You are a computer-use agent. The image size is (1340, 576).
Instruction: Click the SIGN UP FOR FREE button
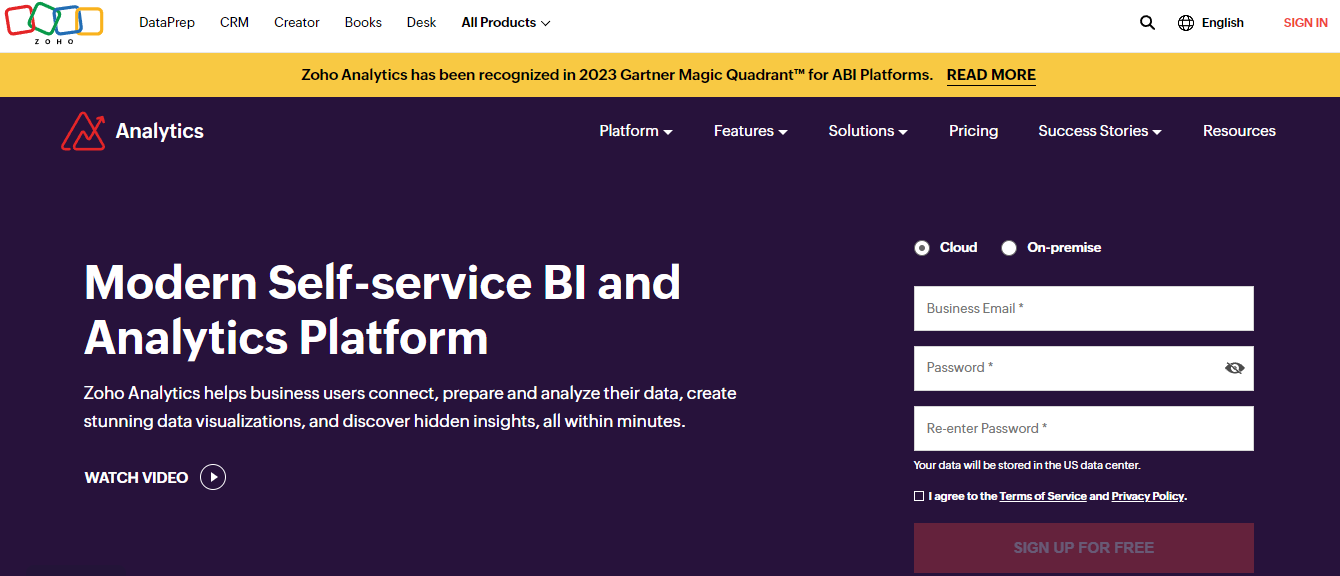tap(1083, 547)
